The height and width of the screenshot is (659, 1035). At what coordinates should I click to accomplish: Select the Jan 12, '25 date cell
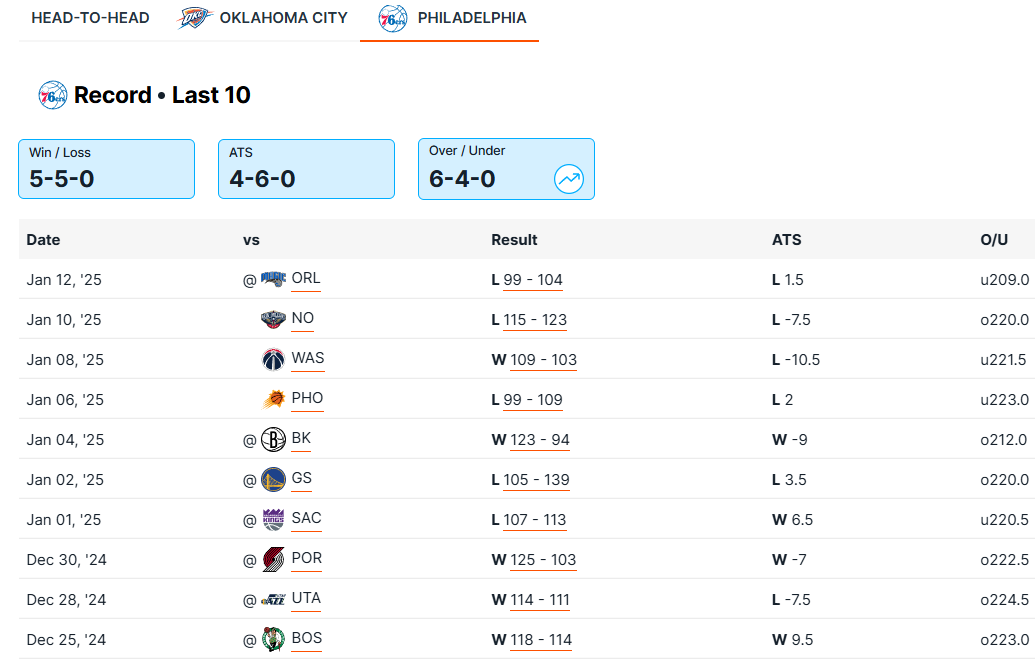click(64, 280)
